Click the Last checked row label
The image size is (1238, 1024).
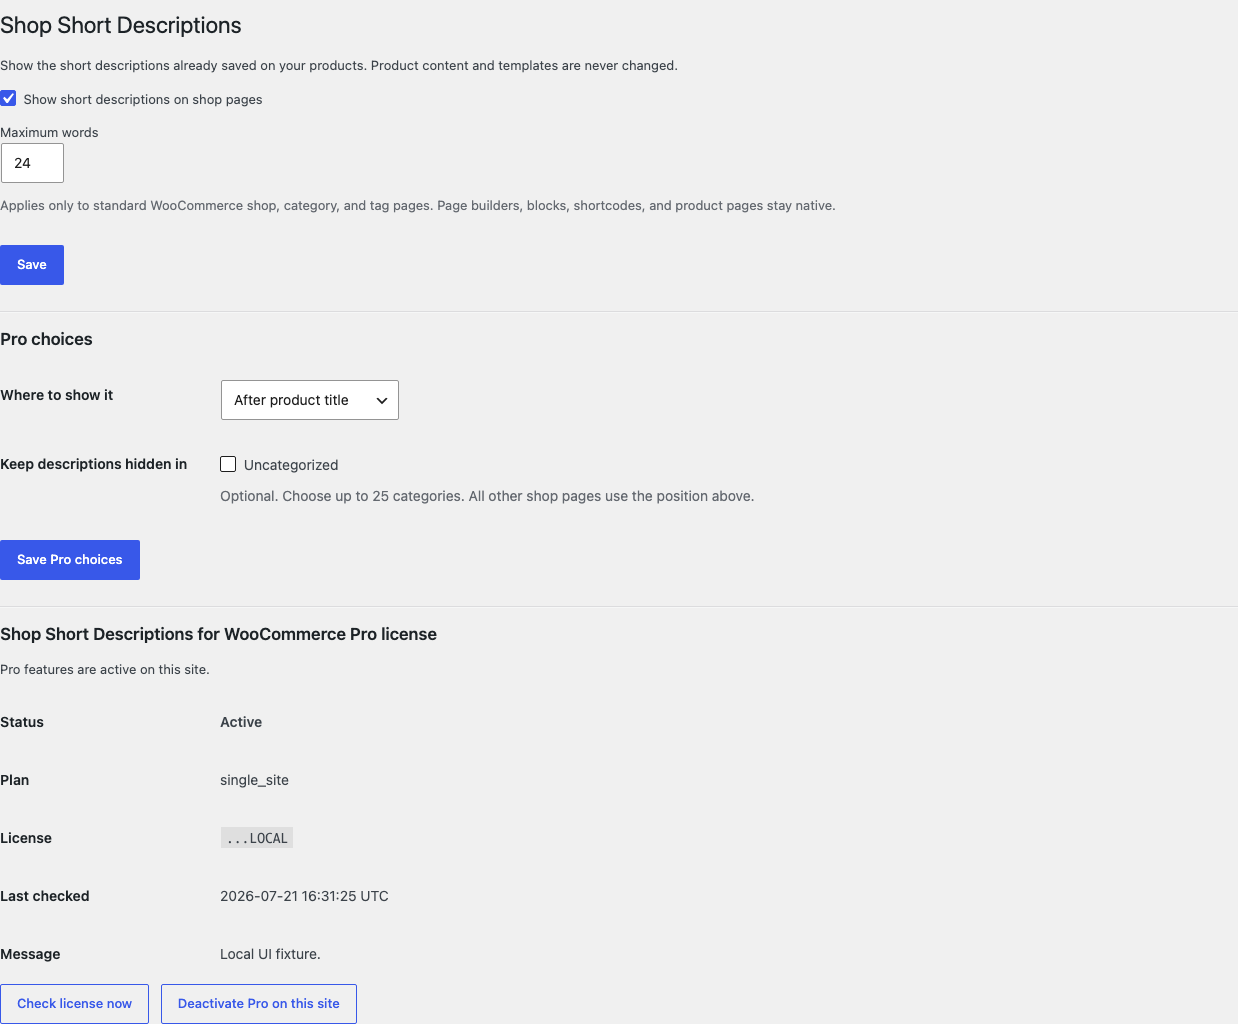(x=45, y=896)
